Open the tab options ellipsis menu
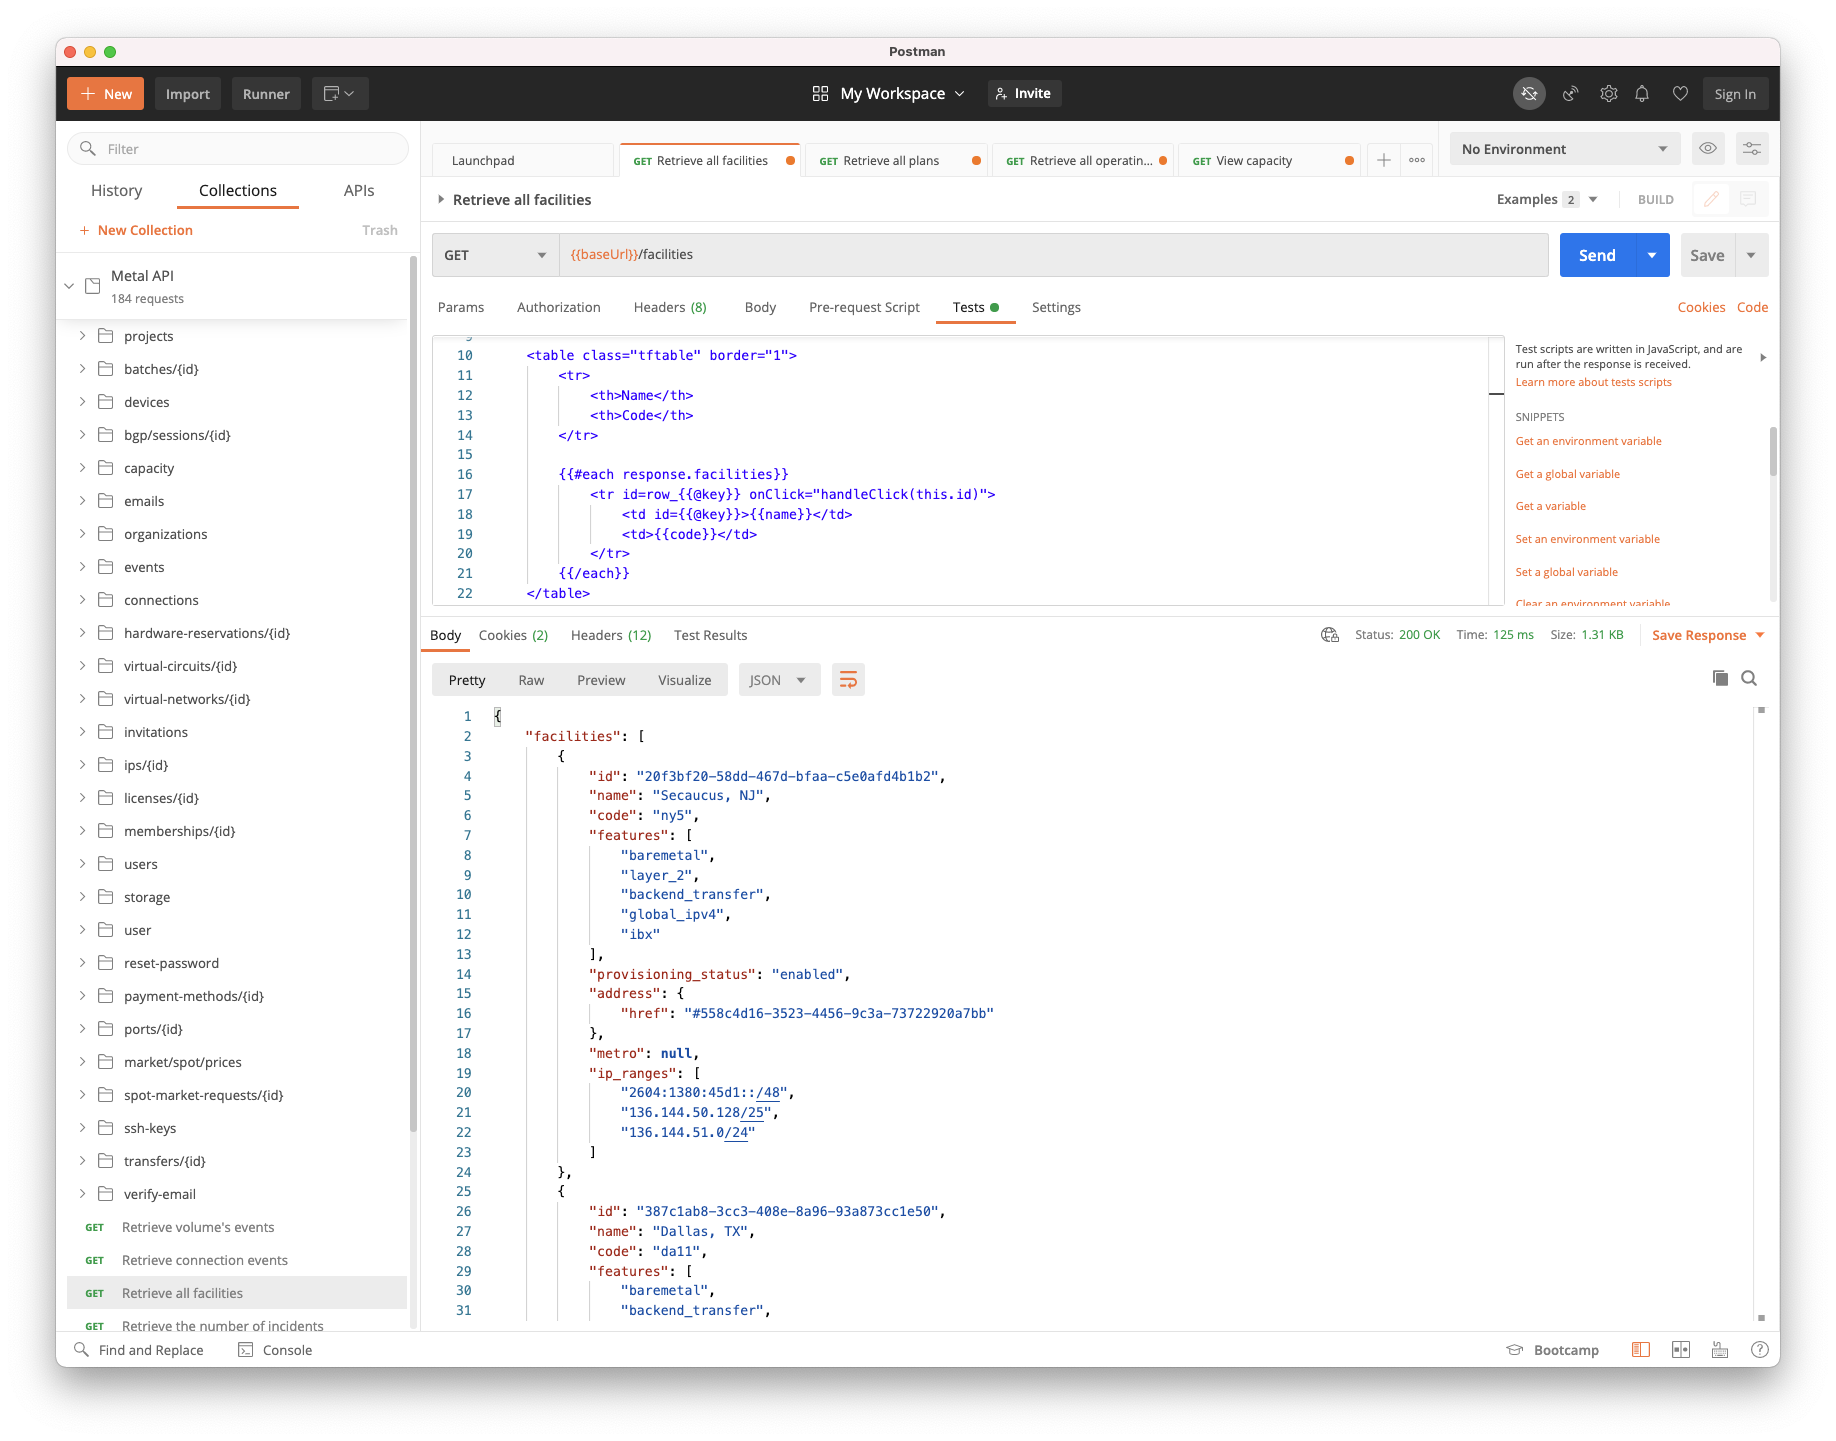The image size is (1836, 1441). pyautogui.click(x=1417, y=160)
